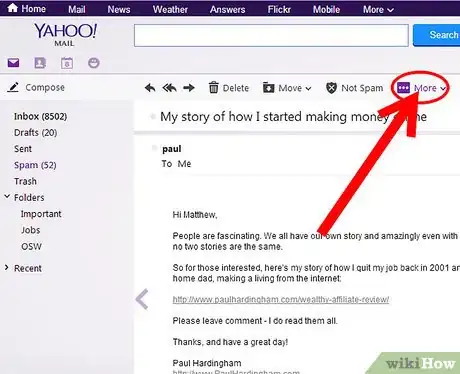Screen dimensions: 460x374
Task: Open the Important folder
Action: (x=41, y=214)
